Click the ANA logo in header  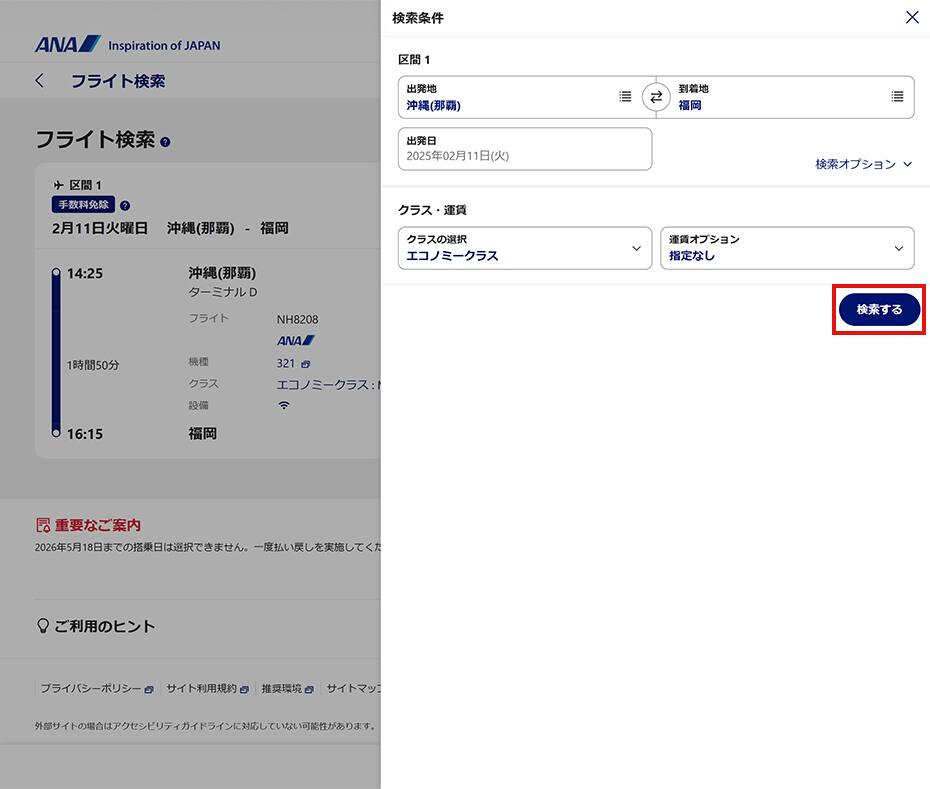(68, 44)
